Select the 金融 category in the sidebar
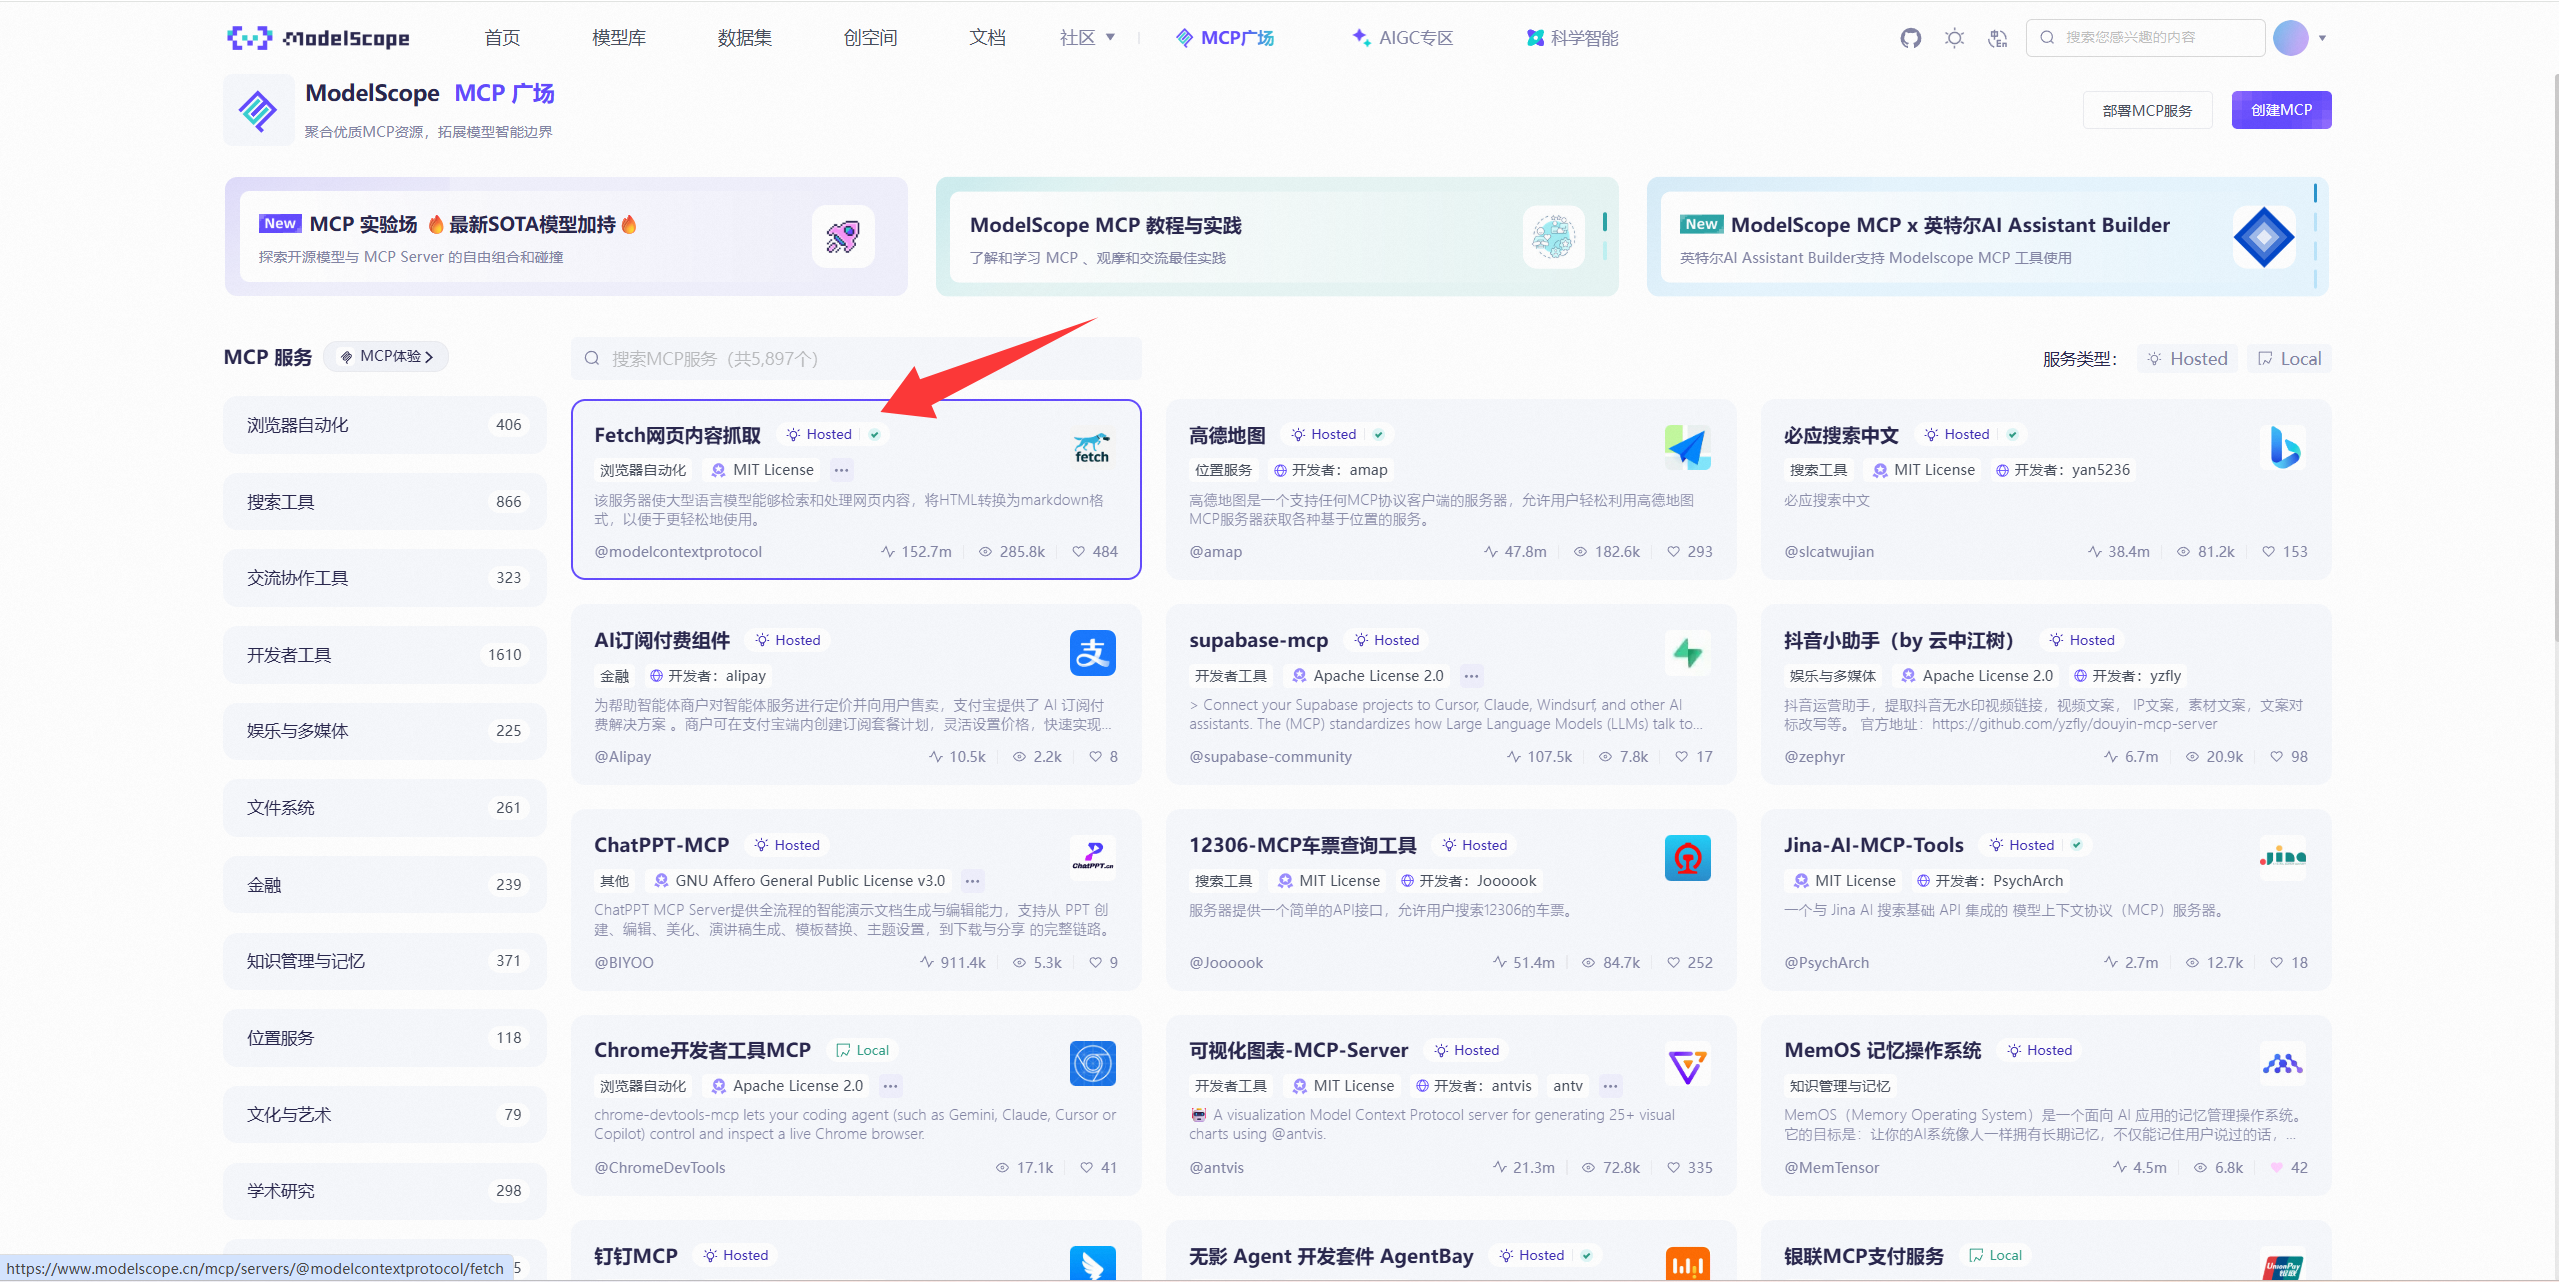 pos(385,885)
